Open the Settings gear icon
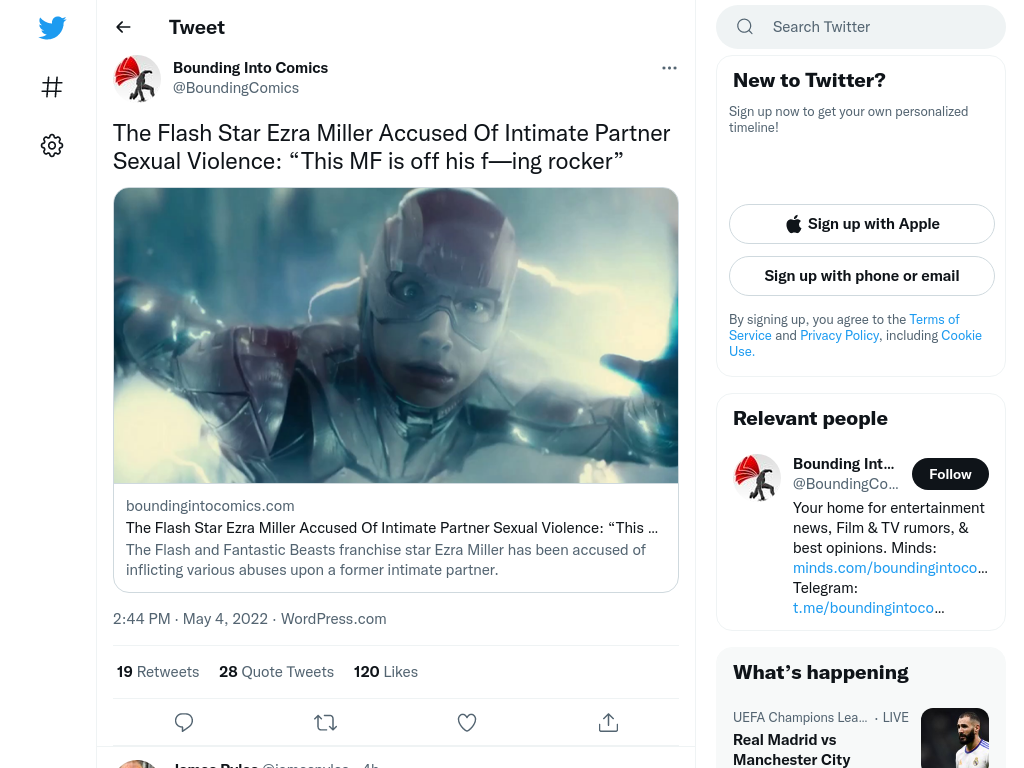The height and width of the screenshot is (768, 1024). coord(52,145)
